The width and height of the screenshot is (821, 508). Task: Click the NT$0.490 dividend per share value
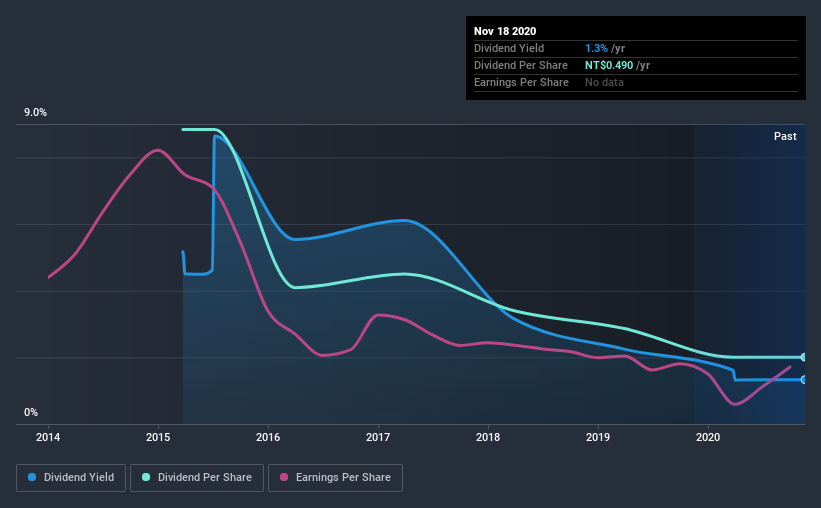609,65
